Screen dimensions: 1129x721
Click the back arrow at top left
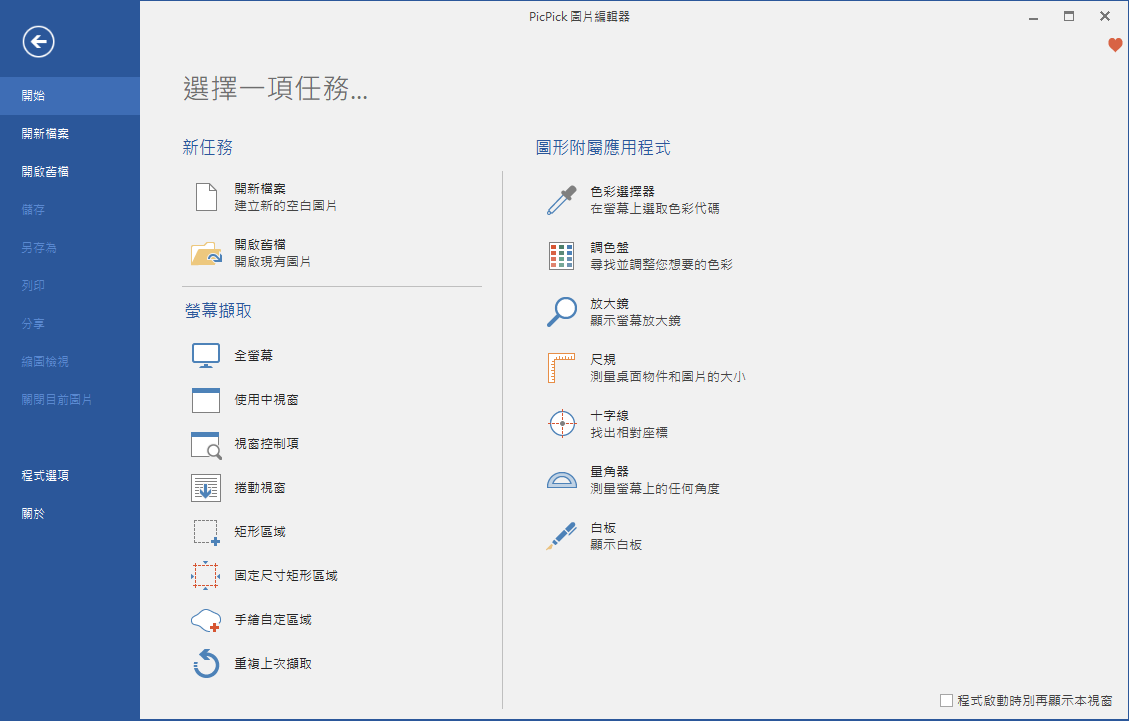point(38,42)
